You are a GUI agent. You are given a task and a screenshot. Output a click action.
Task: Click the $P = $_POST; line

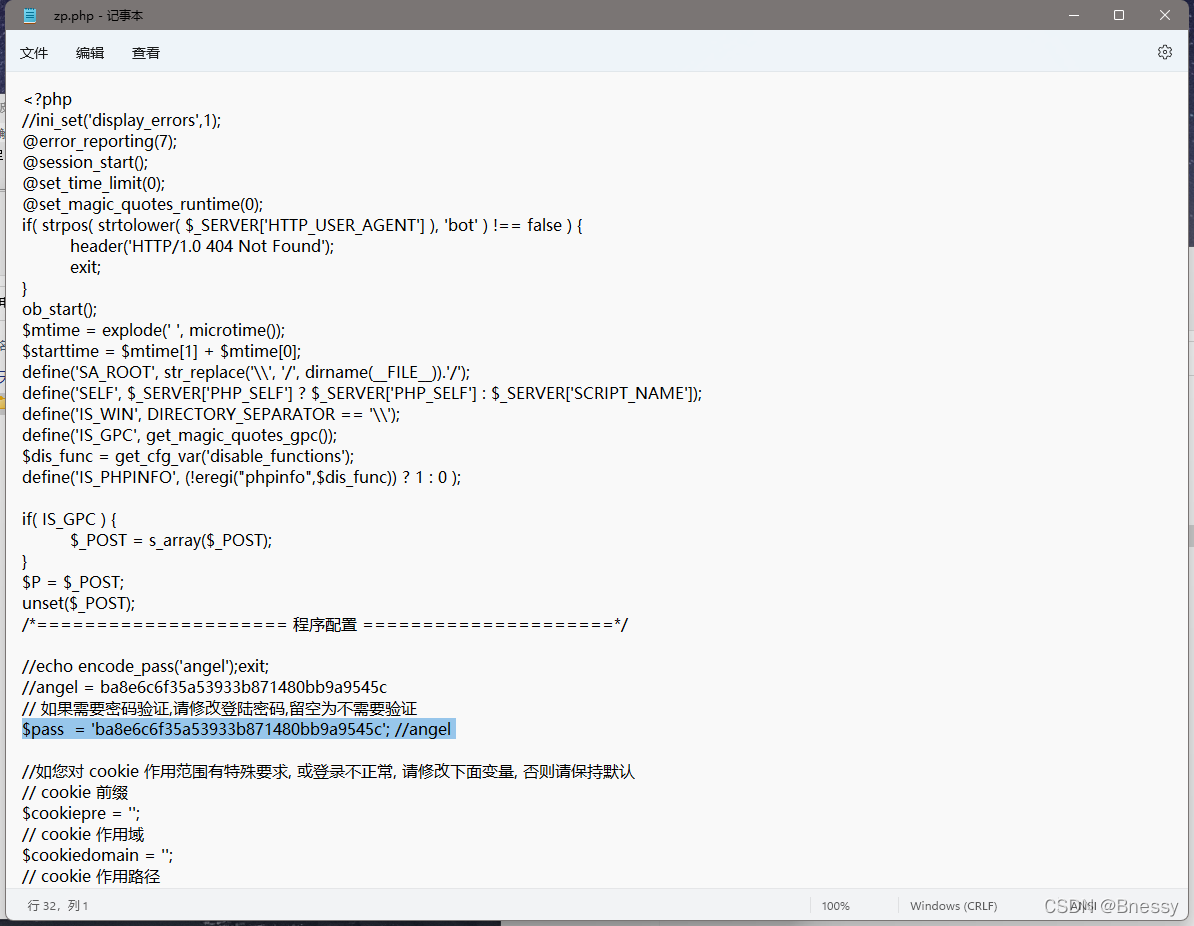pyautogui.click(x=73, y=582)
